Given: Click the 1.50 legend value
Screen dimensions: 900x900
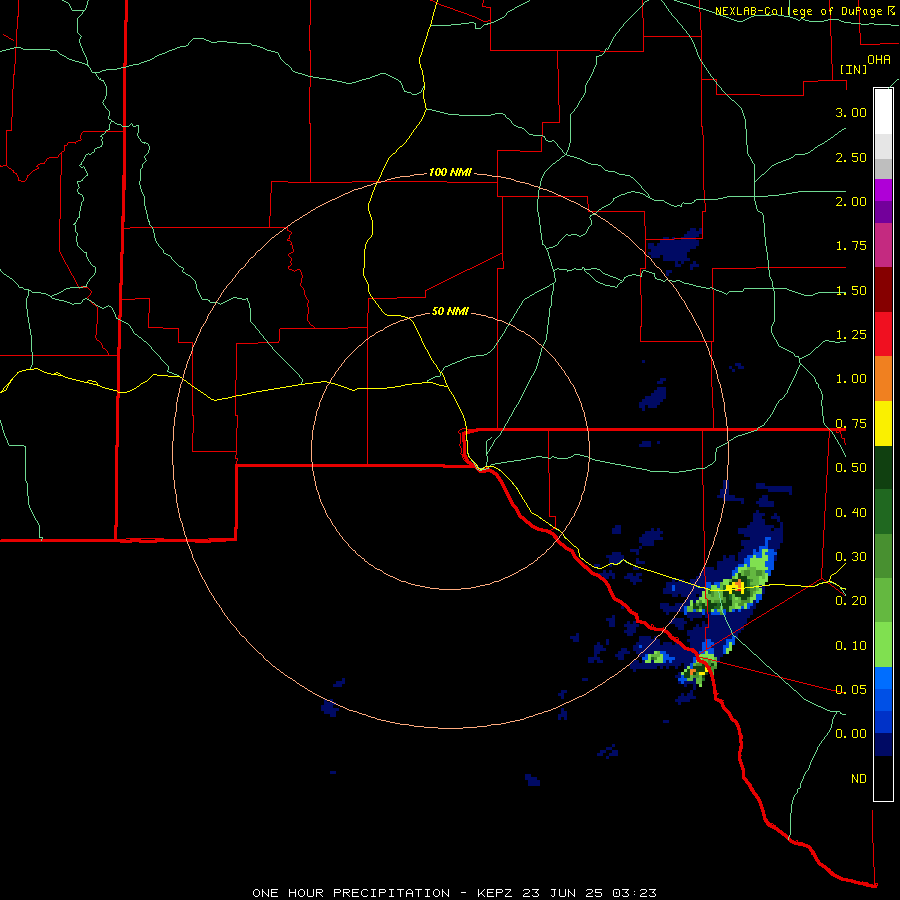Looking at the screenshot, I should click(851, 290).
